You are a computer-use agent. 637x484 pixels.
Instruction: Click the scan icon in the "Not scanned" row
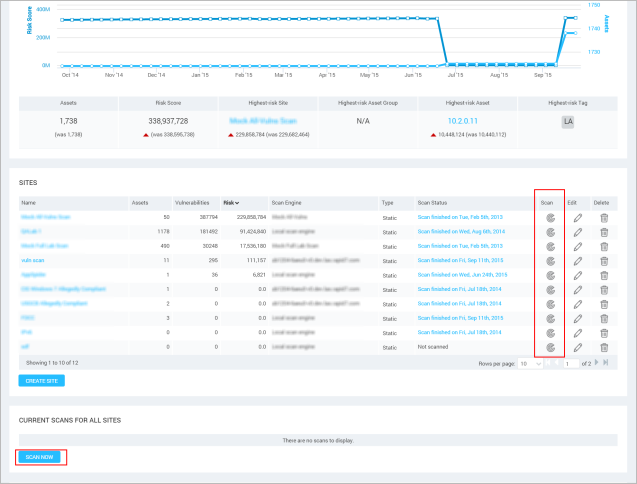click(549, 347)
